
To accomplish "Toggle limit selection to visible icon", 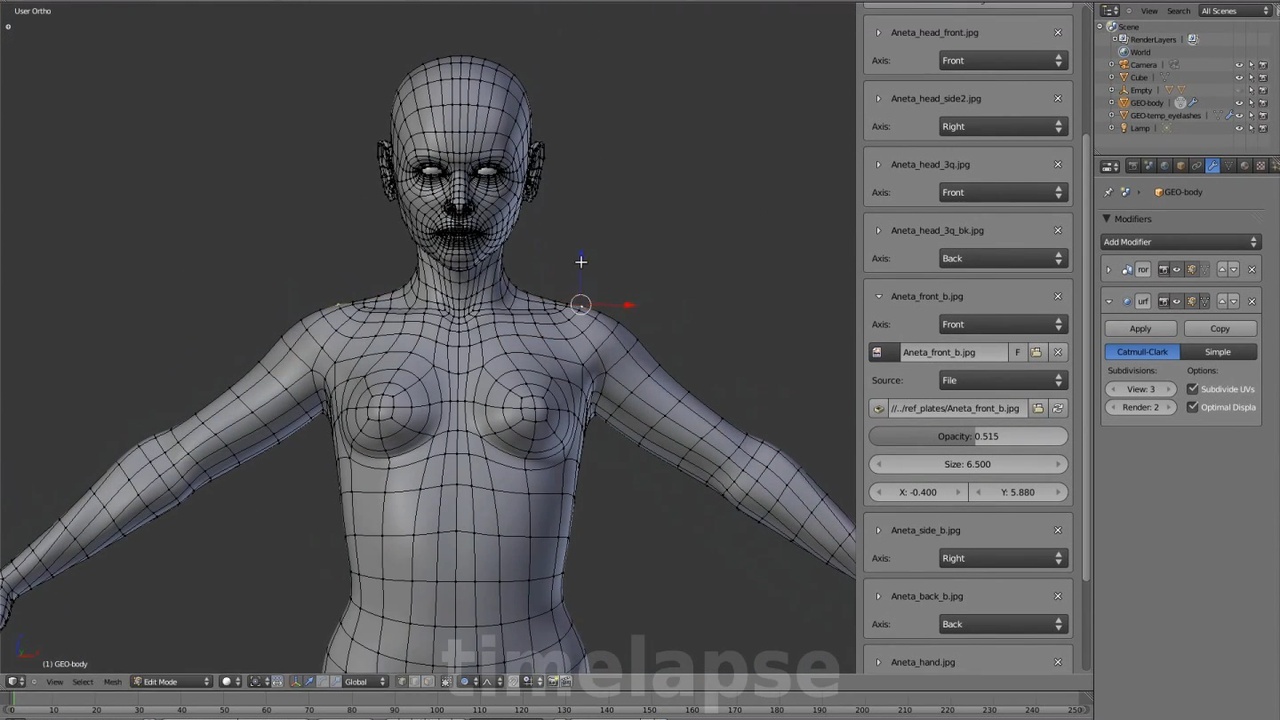I will coord(446,682).
